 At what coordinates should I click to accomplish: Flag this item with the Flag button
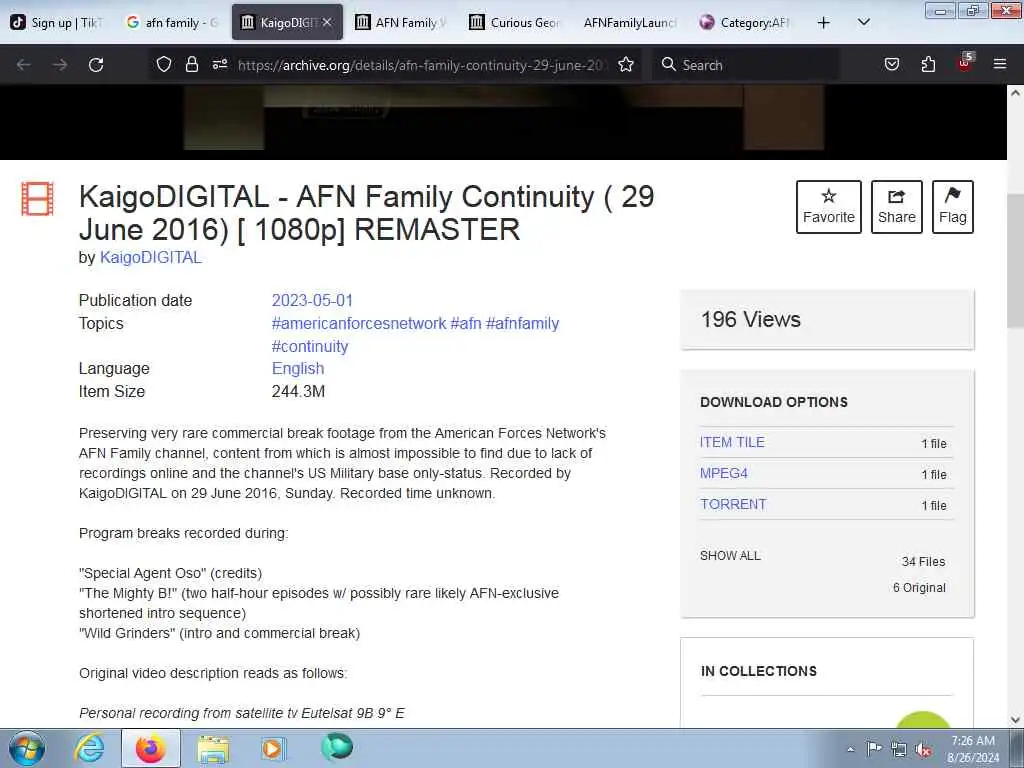[x=953, y=207]
